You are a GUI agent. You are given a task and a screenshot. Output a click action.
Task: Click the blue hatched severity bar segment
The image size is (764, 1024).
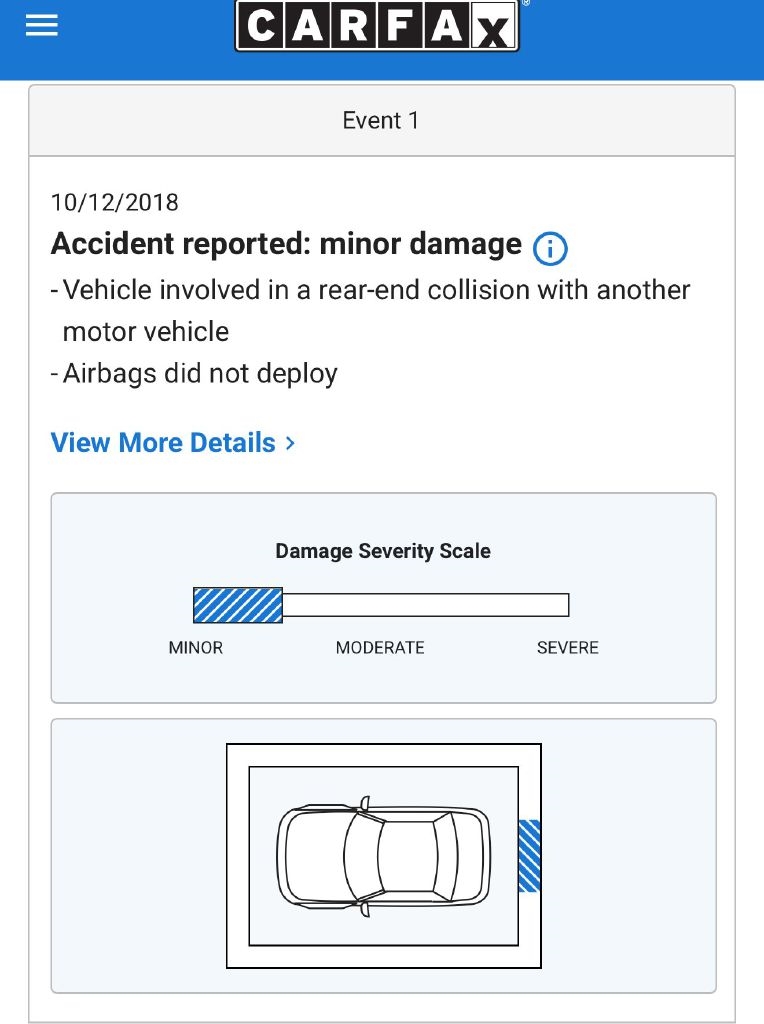[x=238, y=605]
